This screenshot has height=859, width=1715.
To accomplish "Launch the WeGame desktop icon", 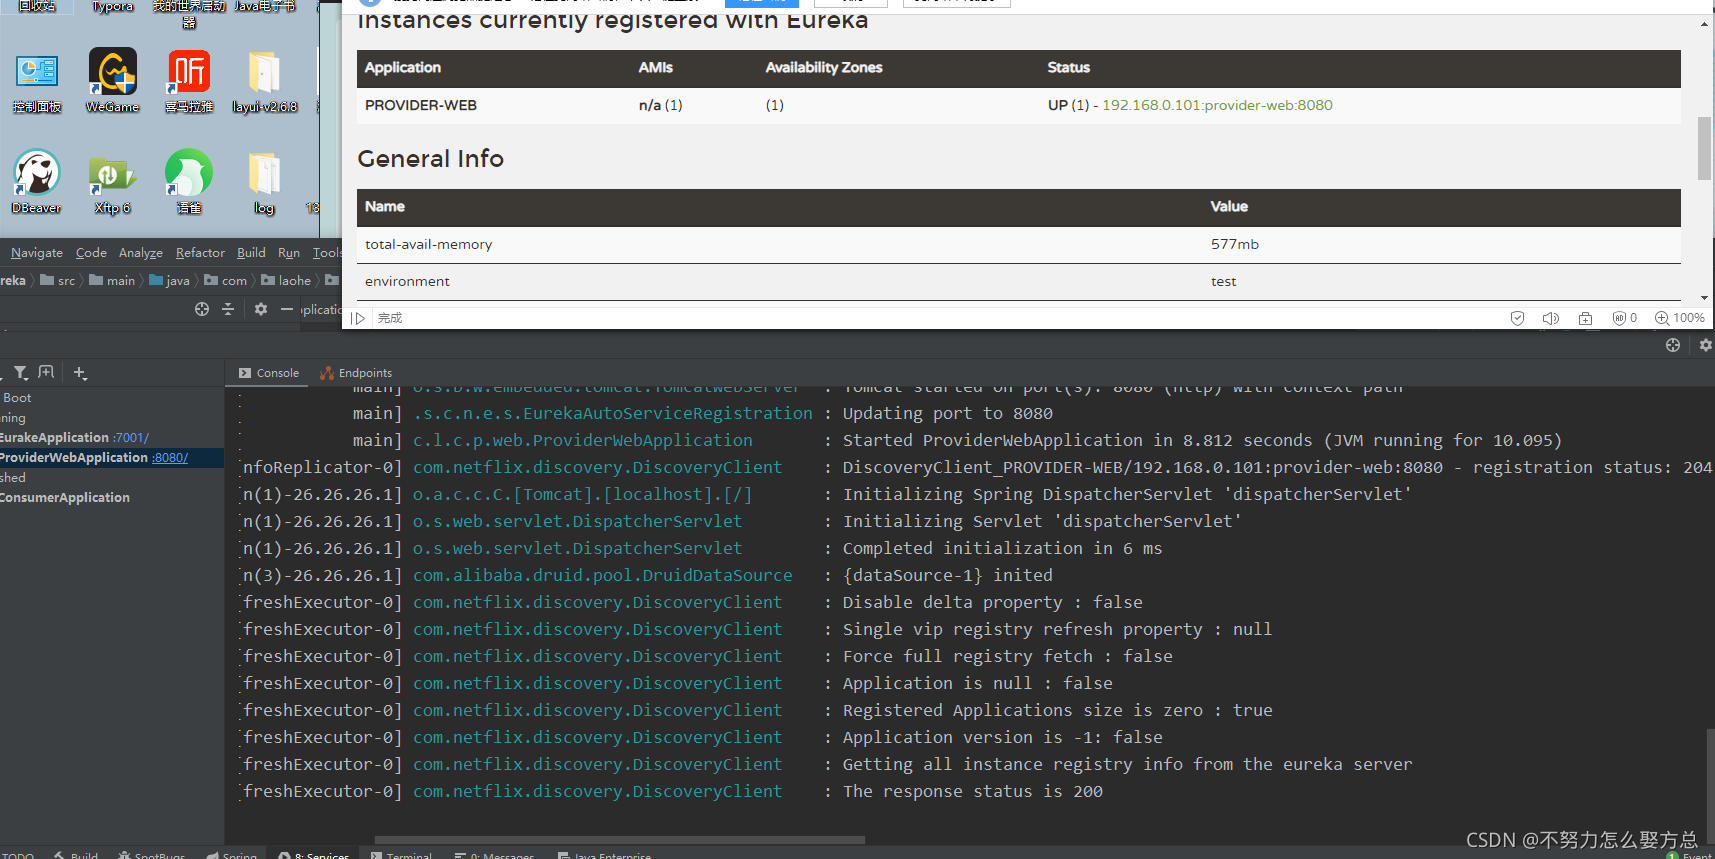I will point(113,82).
